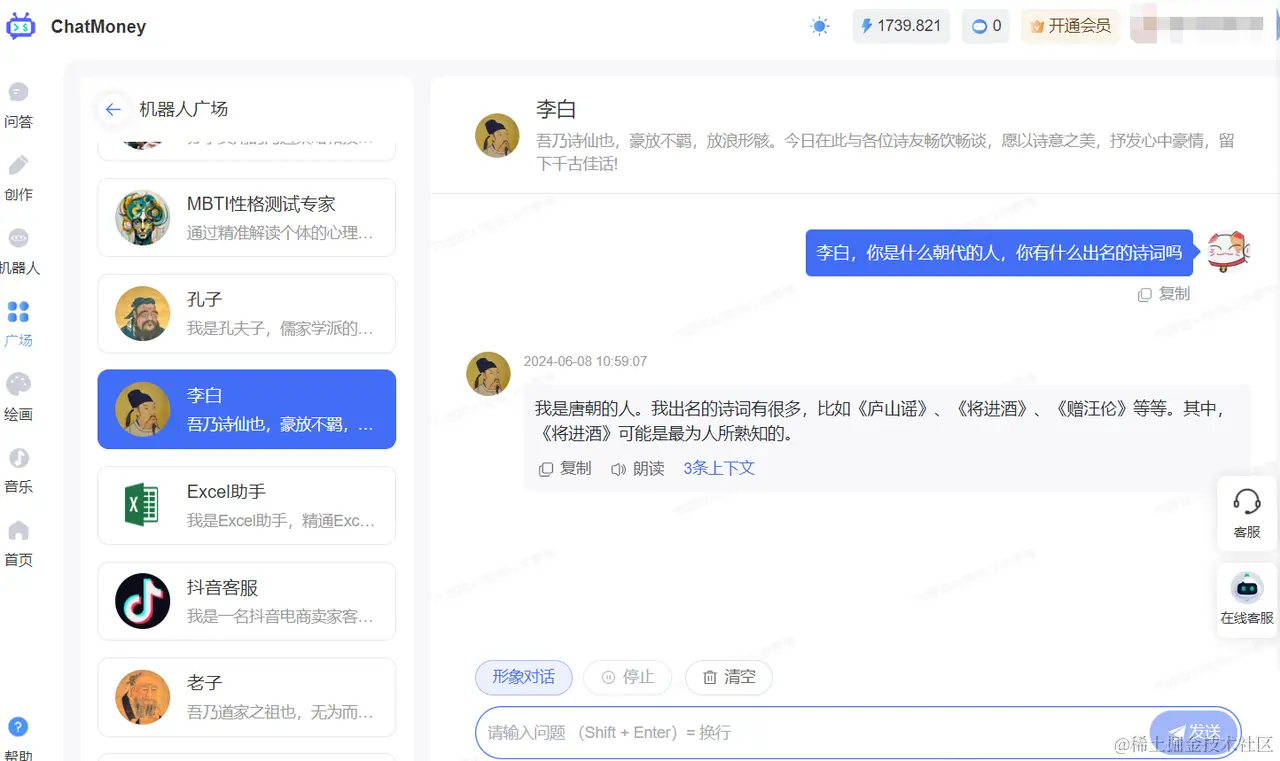The height and width of the screenshot is (761, 1280).
Task: Open 创作 from the left sidebar
Action: click(x=18, y=178)
